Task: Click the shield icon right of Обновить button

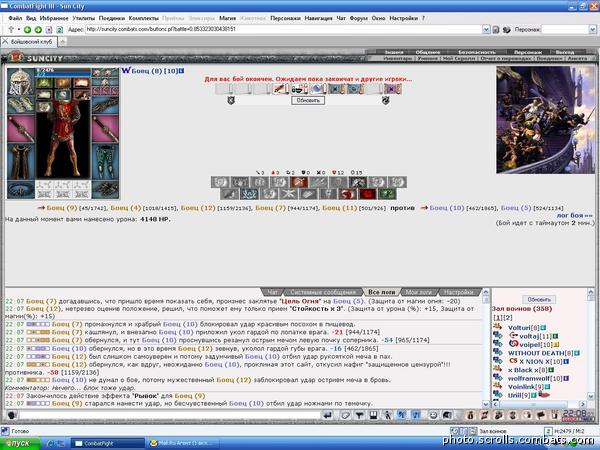Action: point(386,100)
